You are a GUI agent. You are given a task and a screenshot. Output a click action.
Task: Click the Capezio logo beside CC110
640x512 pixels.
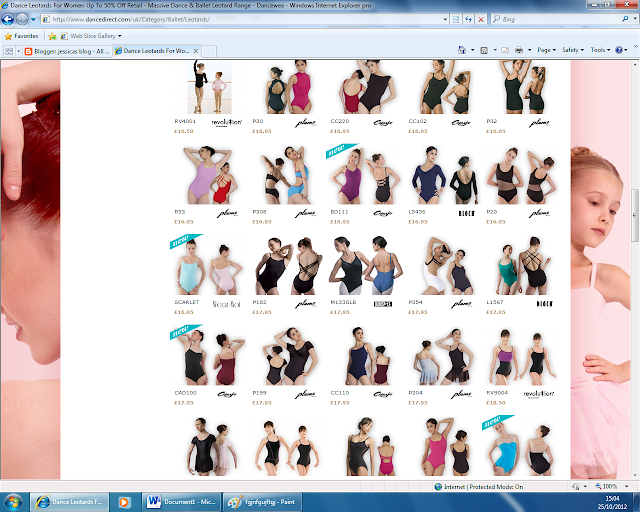click(383, 394)
